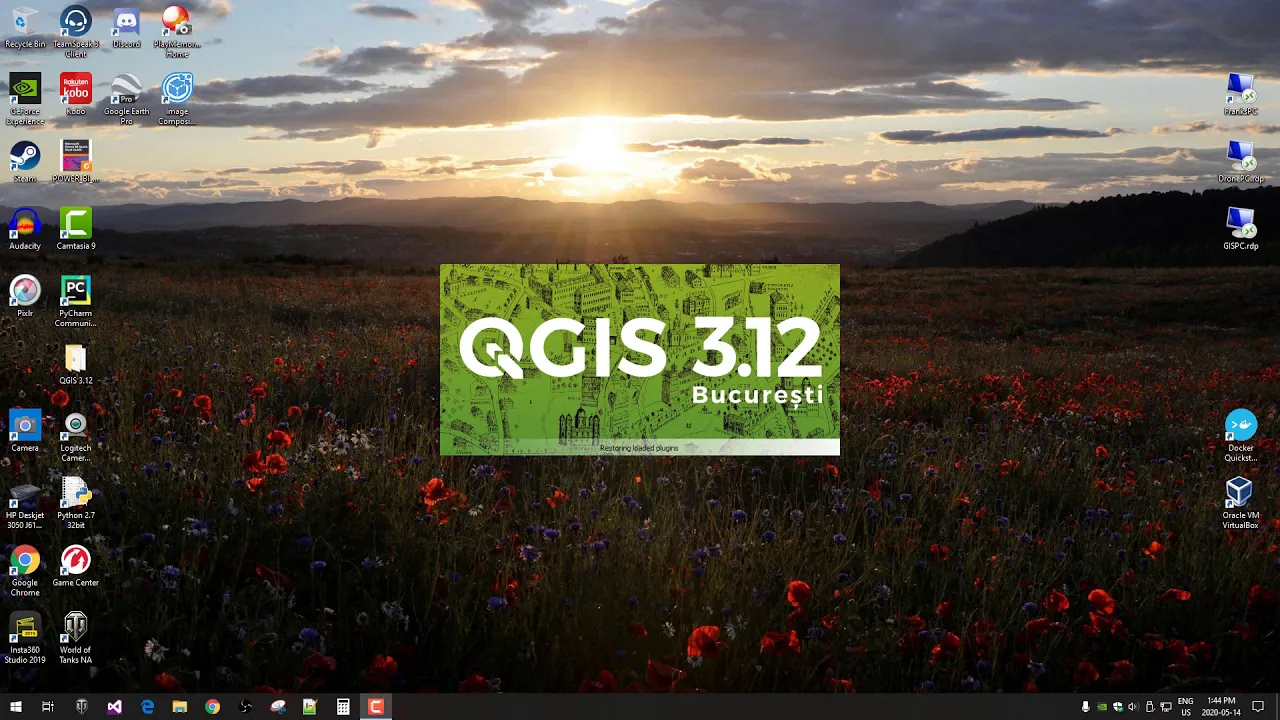Open Calculator from the taskbar
1280x720 pixels.
click(x=343, y=707)
